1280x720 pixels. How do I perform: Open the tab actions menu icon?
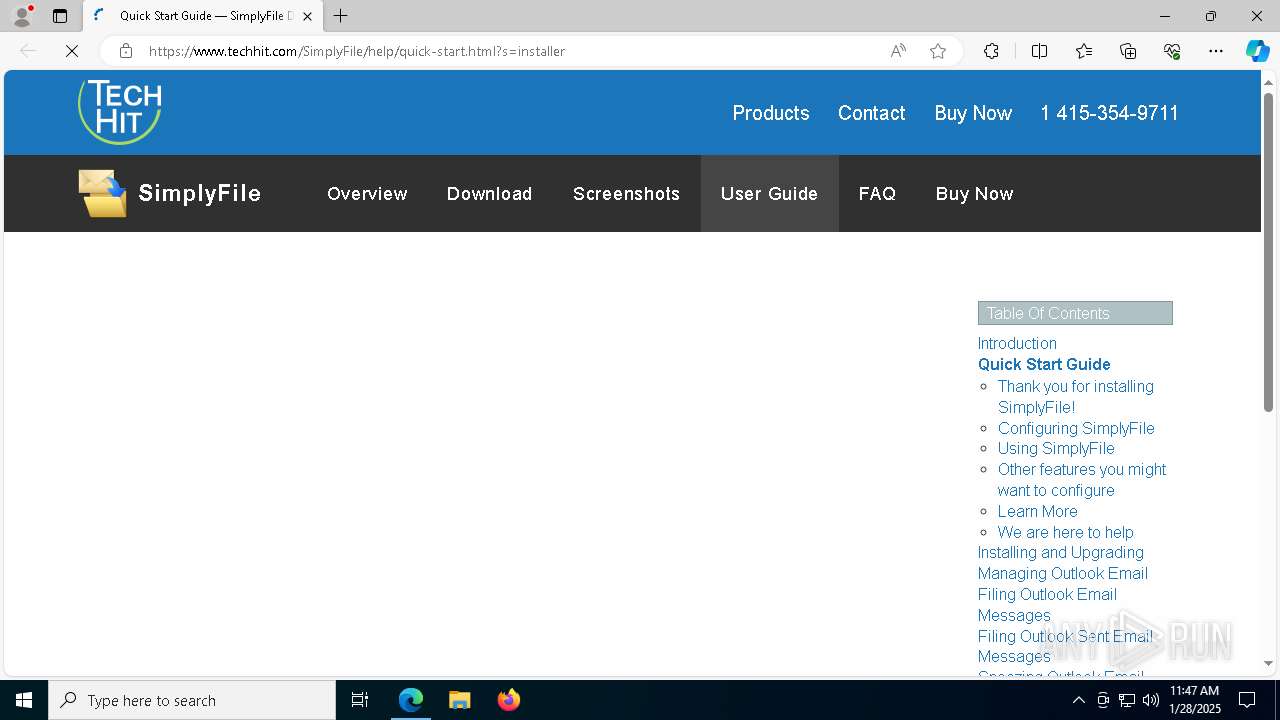point(60,16)
